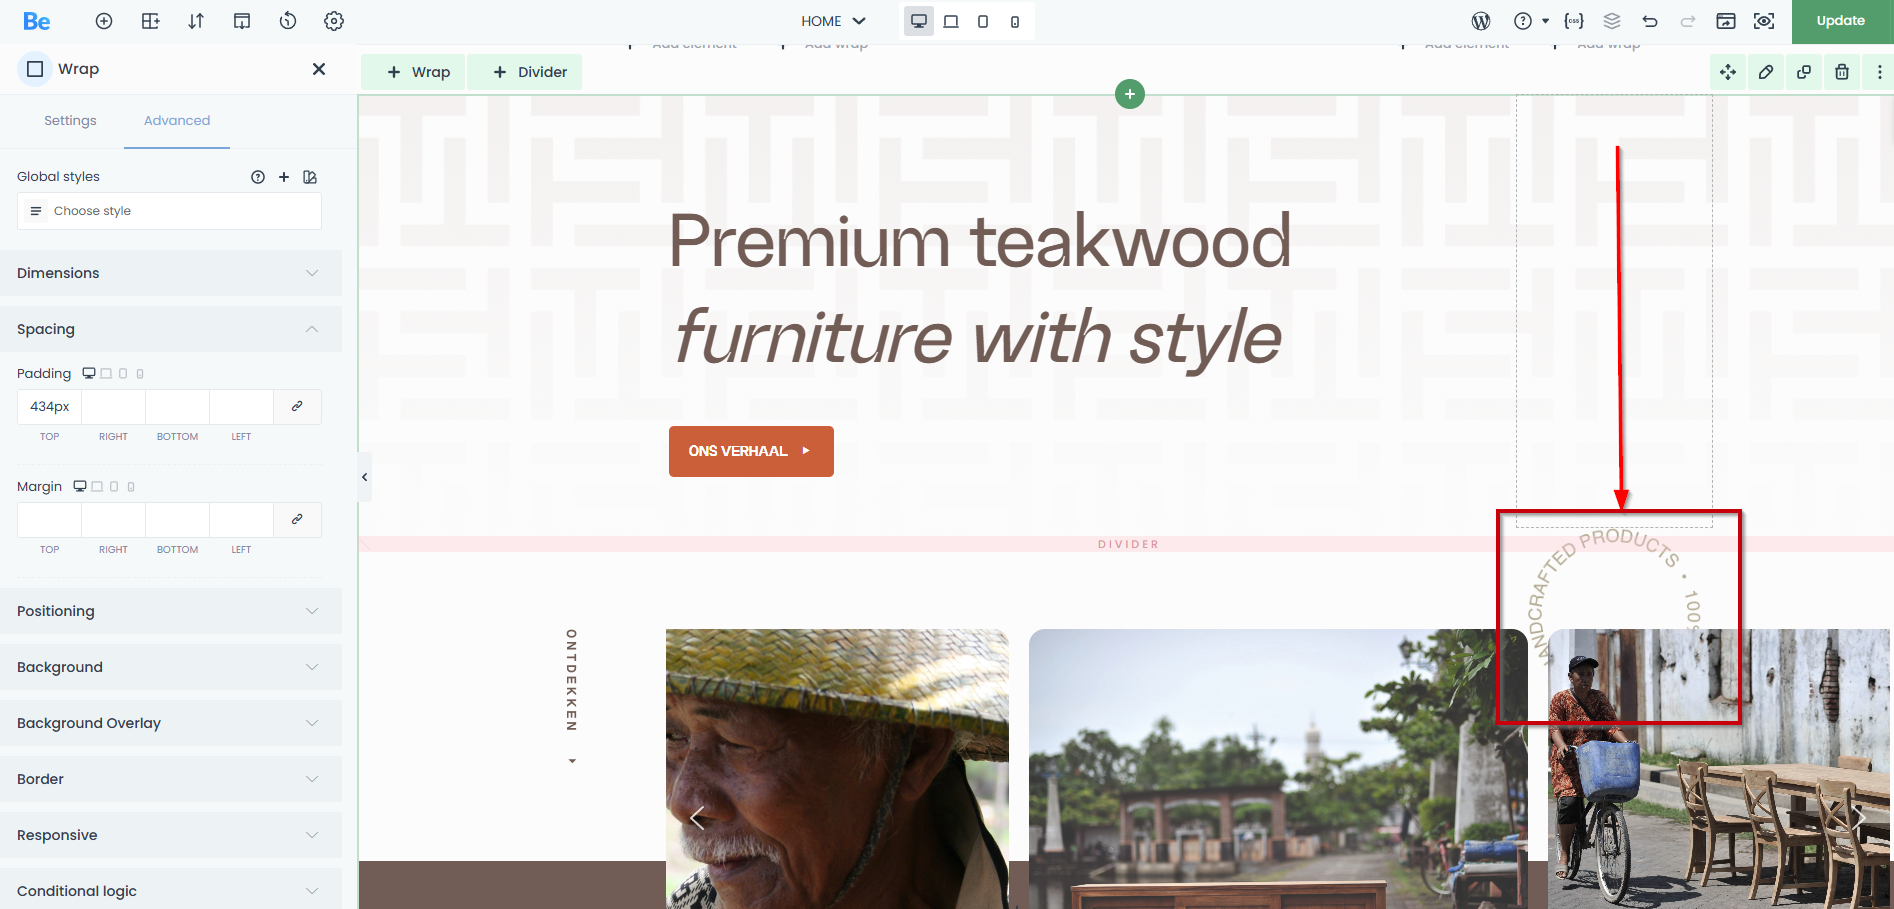The height and width of the screenshot is (909, 1894).
Task: Click the edit wrap pencil icon
Action: [1766, 72]
